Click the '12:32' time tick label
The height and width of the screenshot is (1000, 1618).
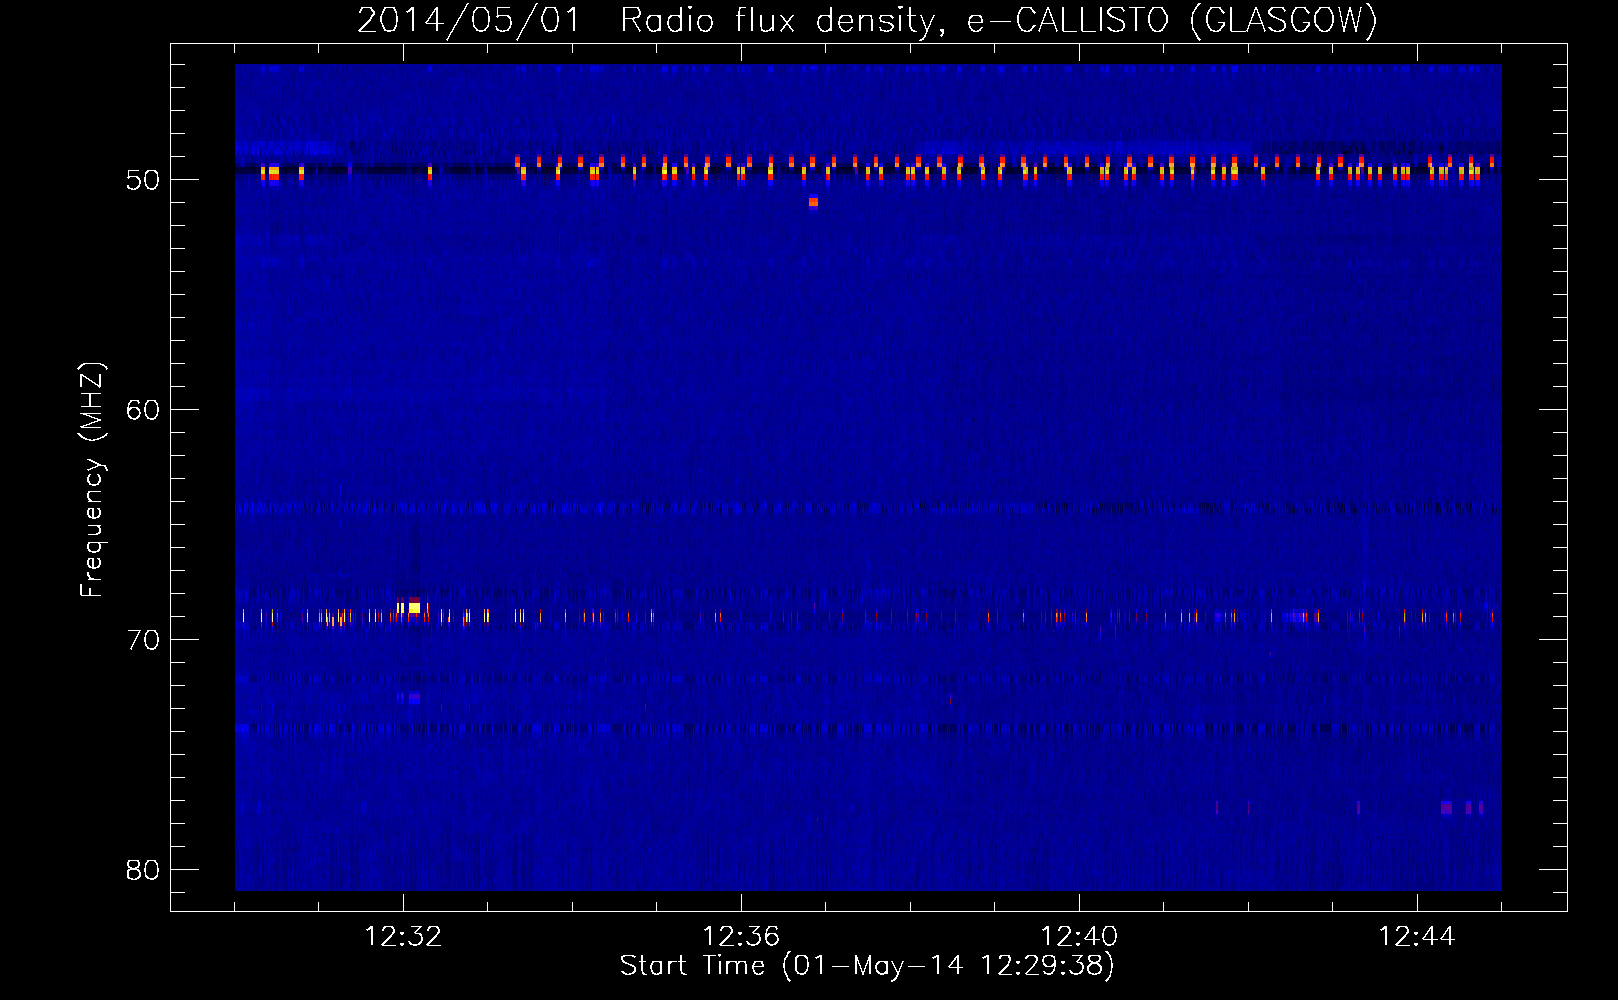click(403, 937)
